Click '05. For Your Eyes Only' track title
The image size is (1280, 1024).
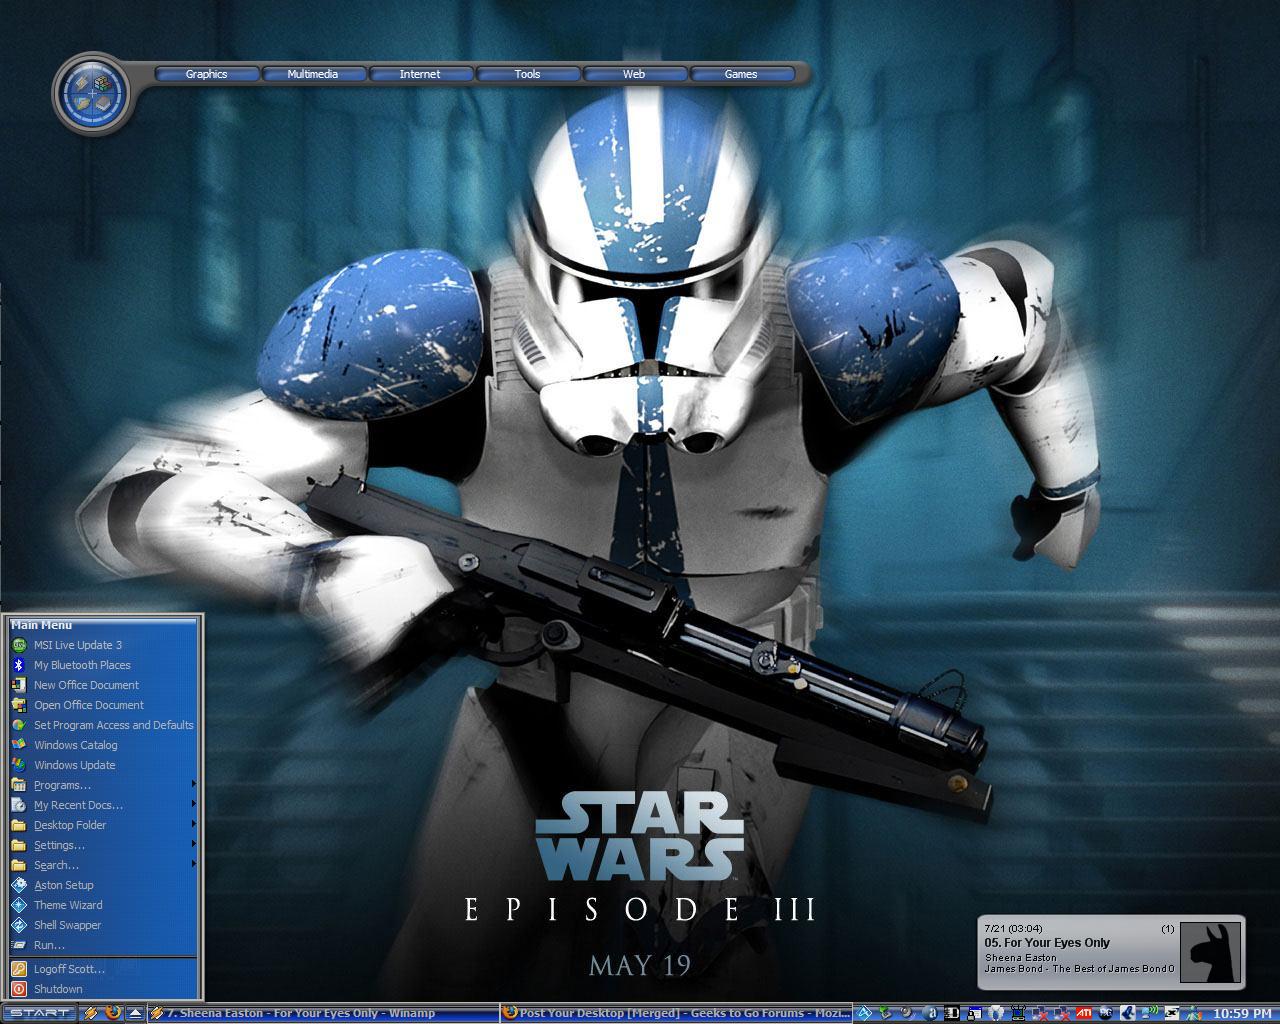pyautogui.click(x=1047, y=942)
